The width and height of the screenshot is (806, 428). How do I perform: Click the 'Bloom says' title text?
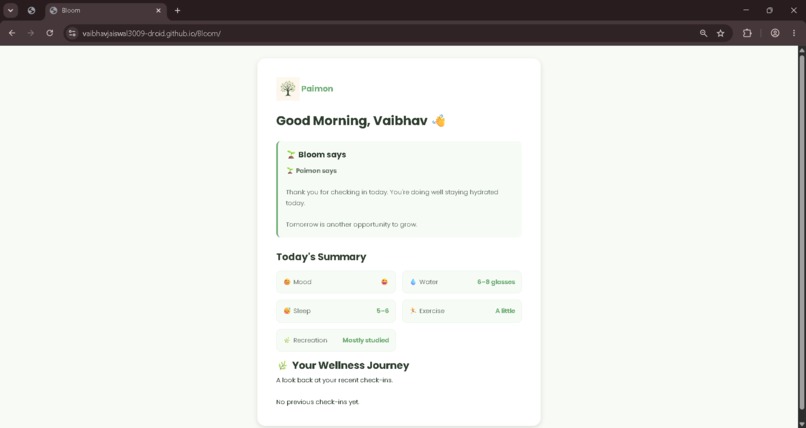point(322,154)
